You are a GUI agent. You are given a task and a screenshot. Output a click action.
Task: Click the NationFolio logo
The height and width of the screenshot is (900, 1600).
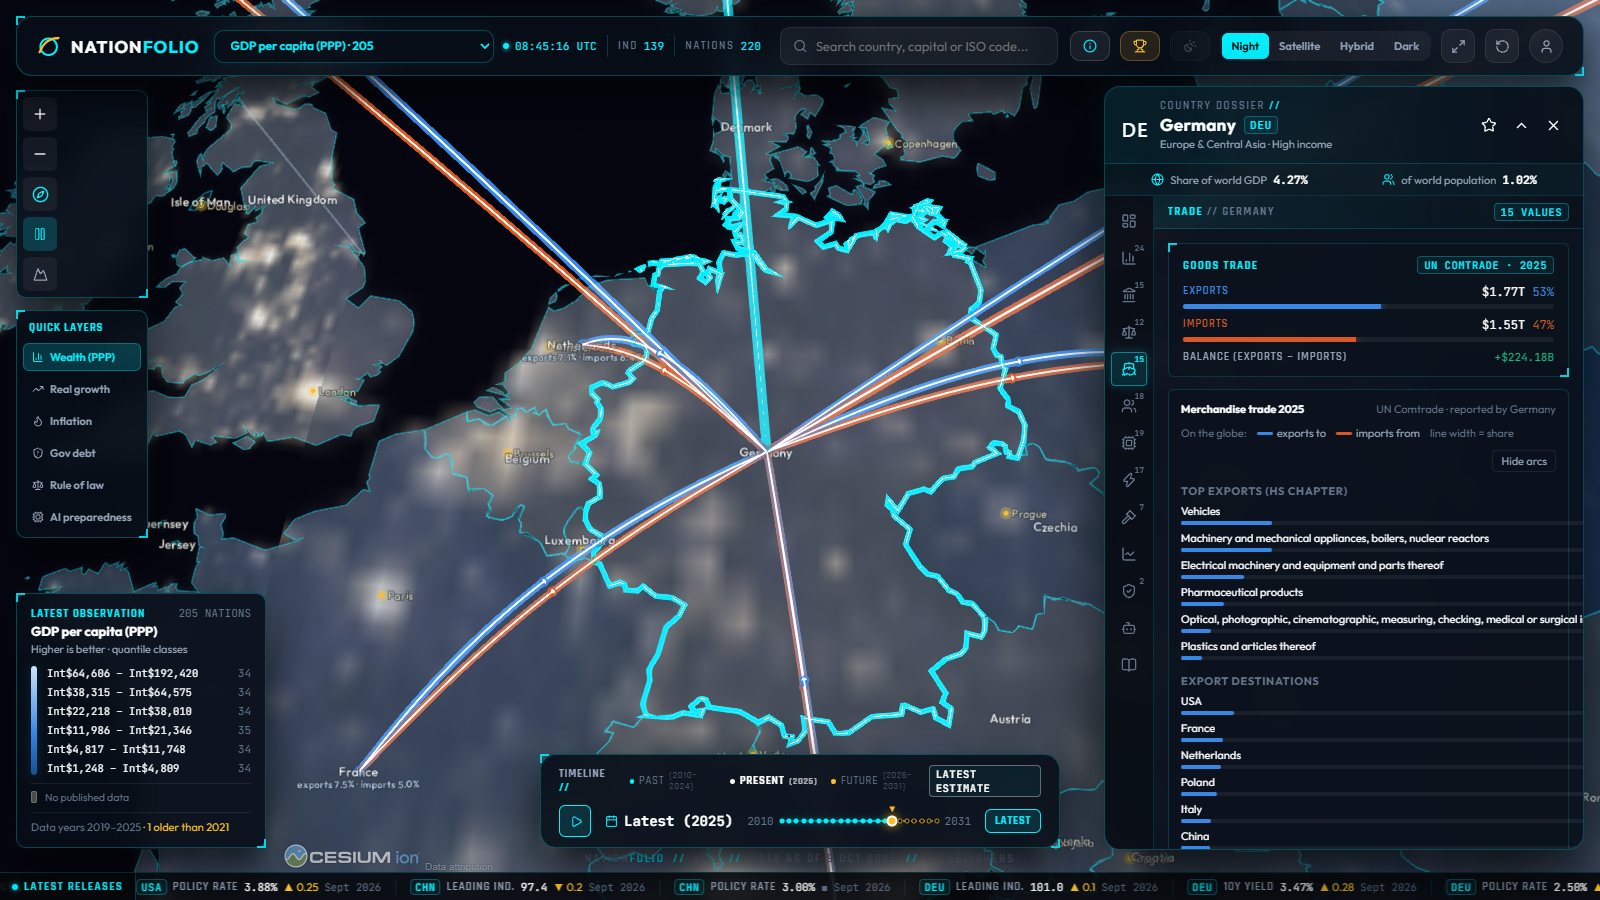pyautogui.click(x=118, y=46)
